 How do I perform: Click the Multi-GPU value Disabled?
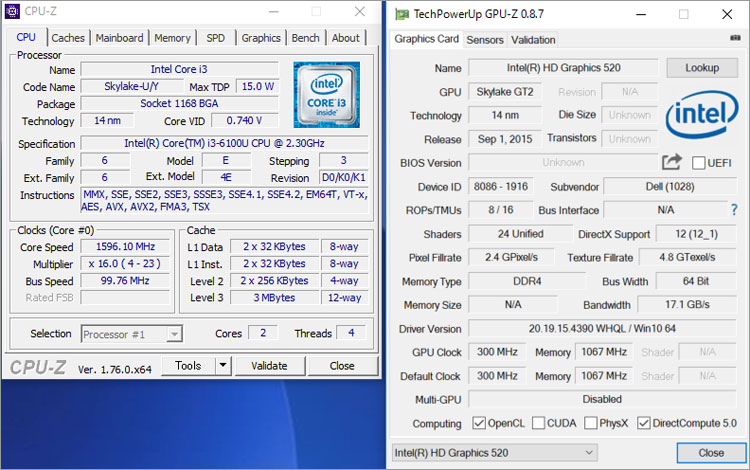click(x=602, y=399)
